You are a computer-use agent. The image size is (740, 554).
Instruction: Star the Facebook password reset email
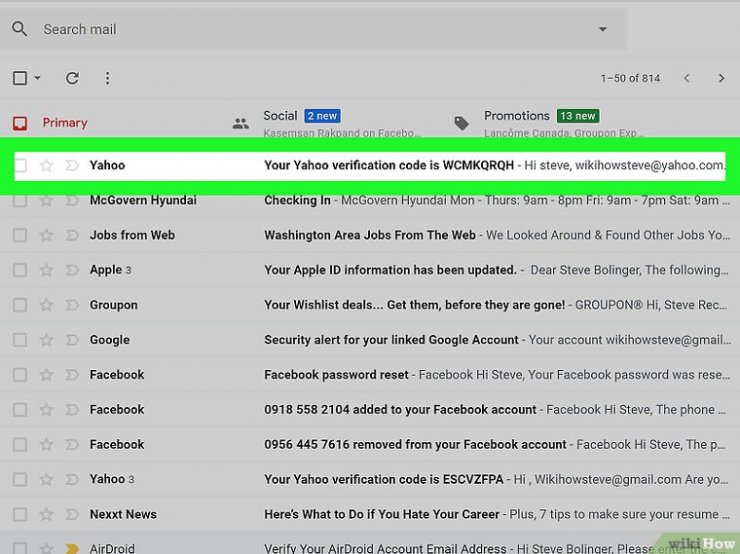tap(46, 375)
